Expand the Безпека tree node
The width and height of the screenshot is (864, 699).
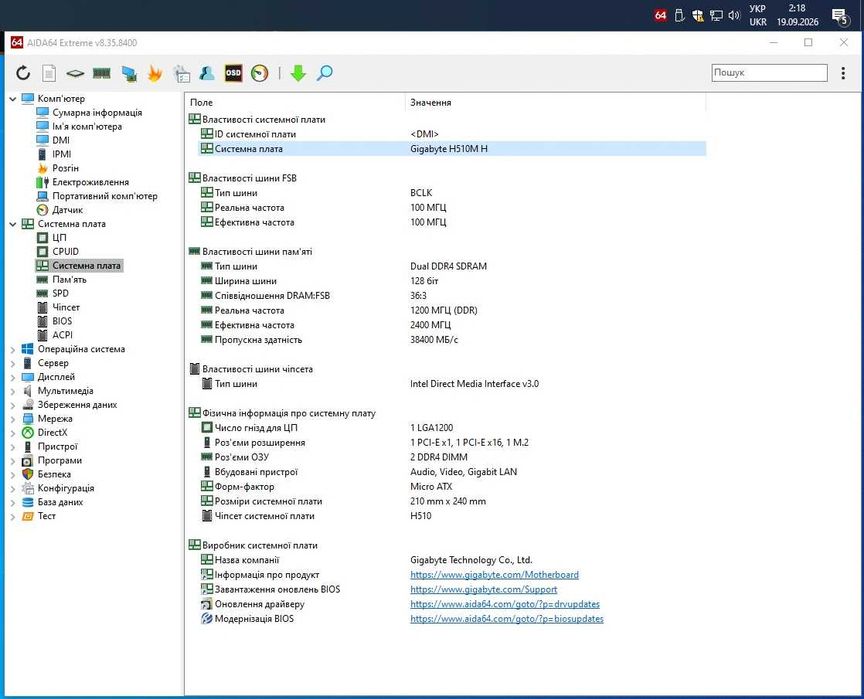click(x=13, y=474)
